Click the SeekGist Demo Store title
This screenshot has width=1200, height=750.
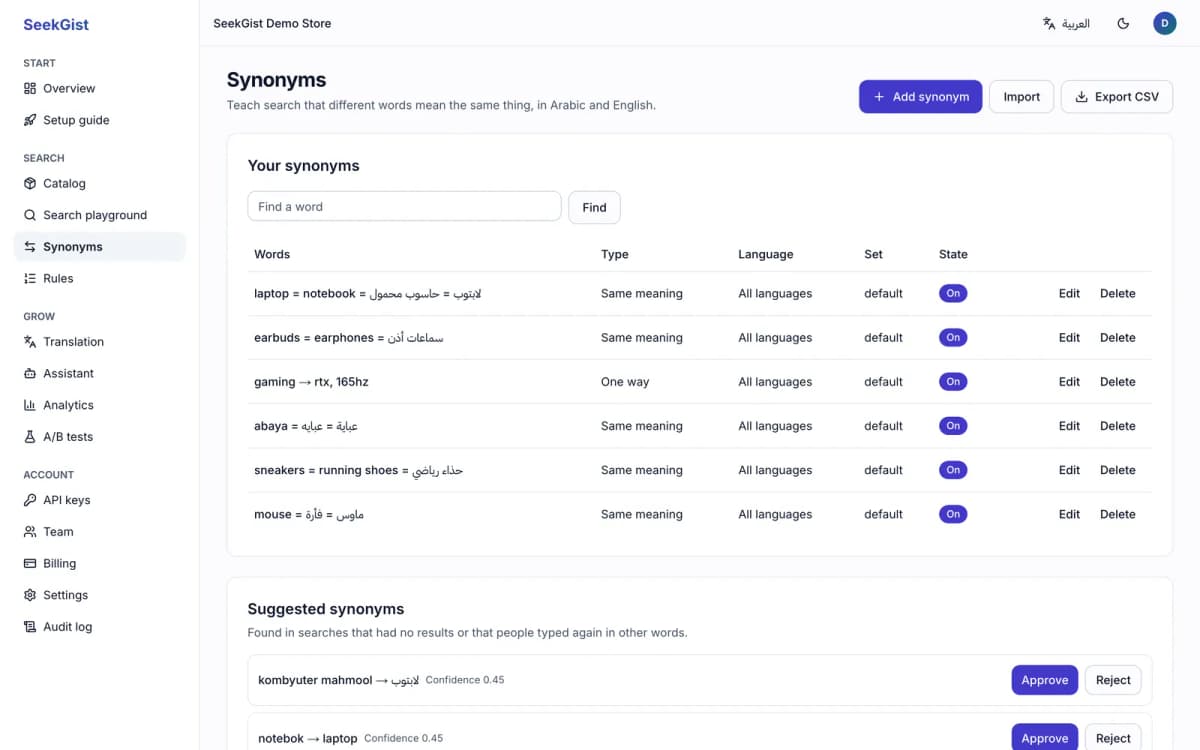(272, 23)
